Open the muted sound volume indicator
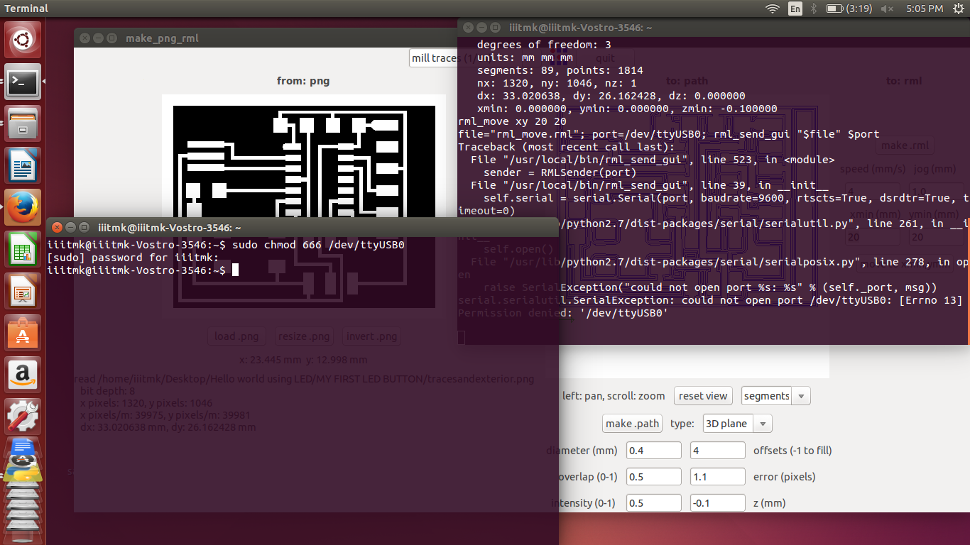 pos(887,9)
